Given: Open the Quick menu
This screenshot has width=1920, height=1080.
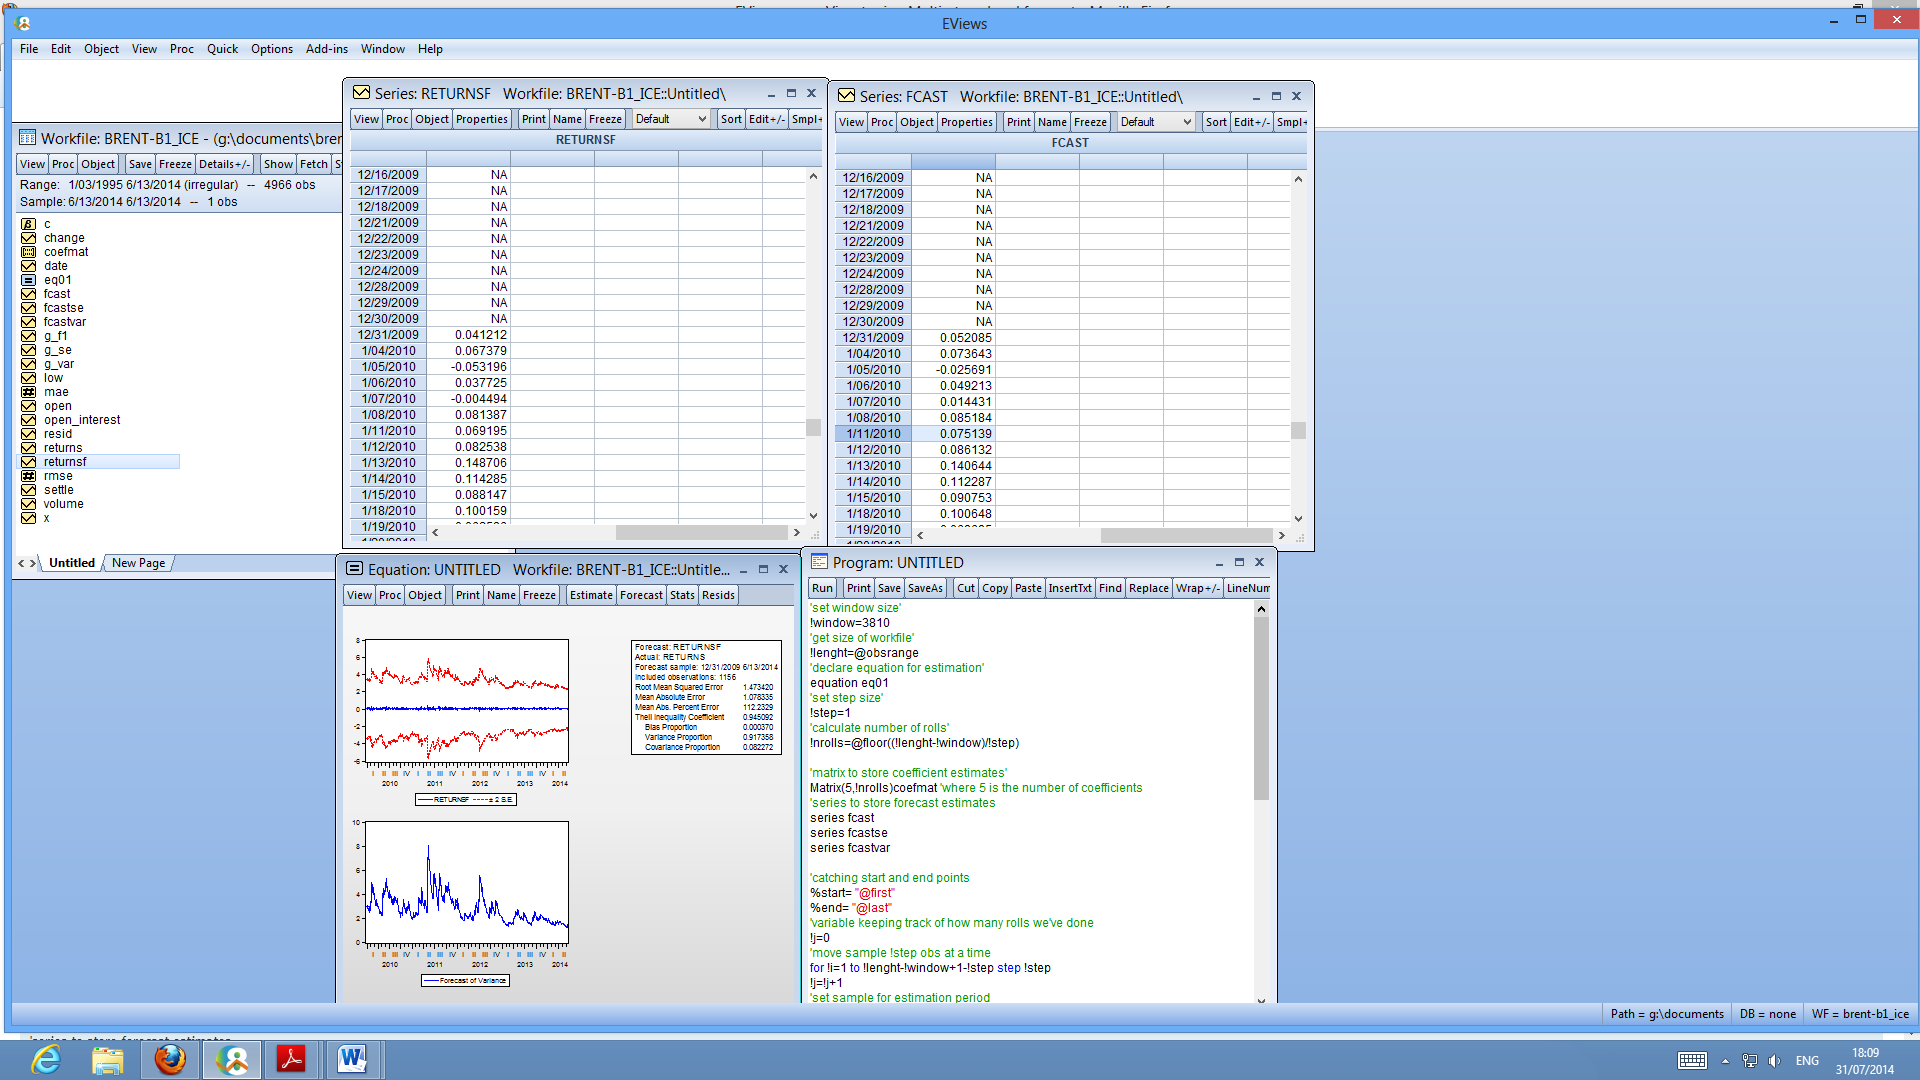Looking at the screenshot, I should point(222,48).
